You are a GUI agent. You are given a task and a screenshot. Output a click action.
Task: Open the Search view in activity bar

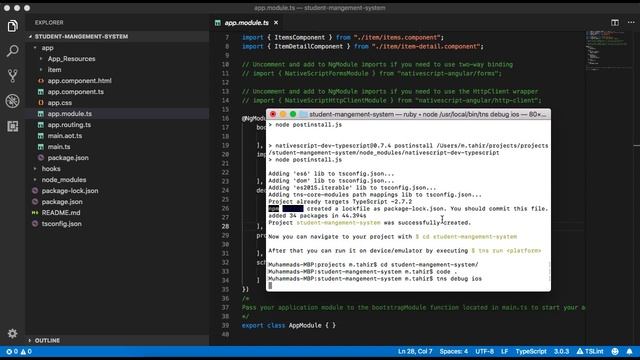tap(13, 51)
